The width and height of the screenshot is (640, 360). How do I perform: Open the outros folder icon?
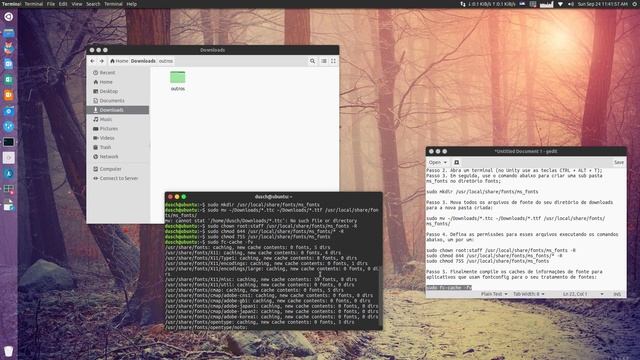[x=178, y=77]
